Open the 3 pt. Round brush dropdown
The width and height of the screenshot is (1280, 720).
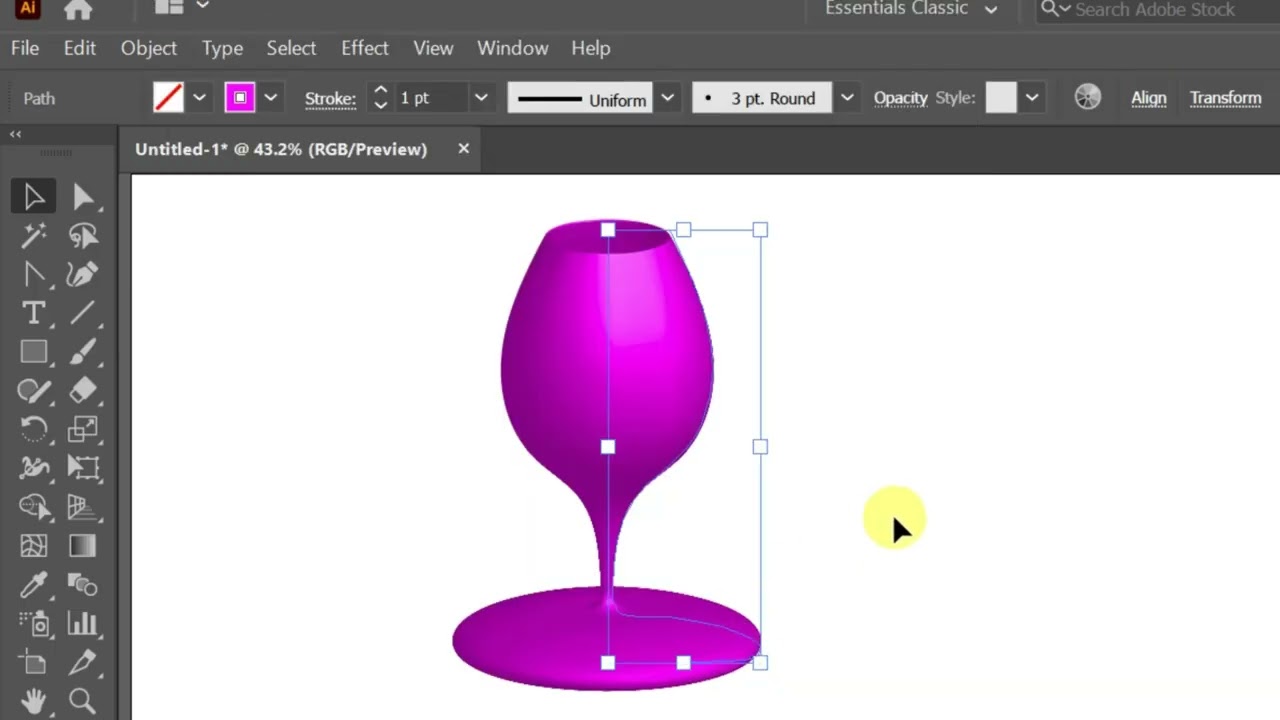tap(847, 98)
